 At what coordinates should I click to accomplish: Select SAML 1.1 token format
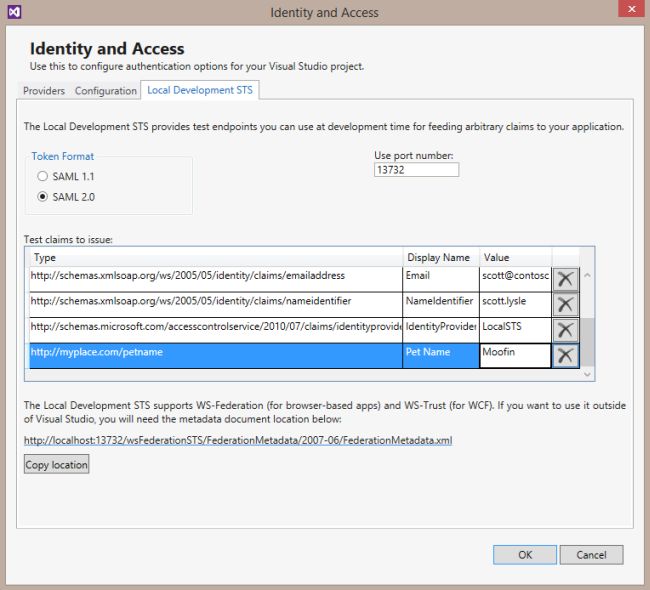tap(43, 176)
